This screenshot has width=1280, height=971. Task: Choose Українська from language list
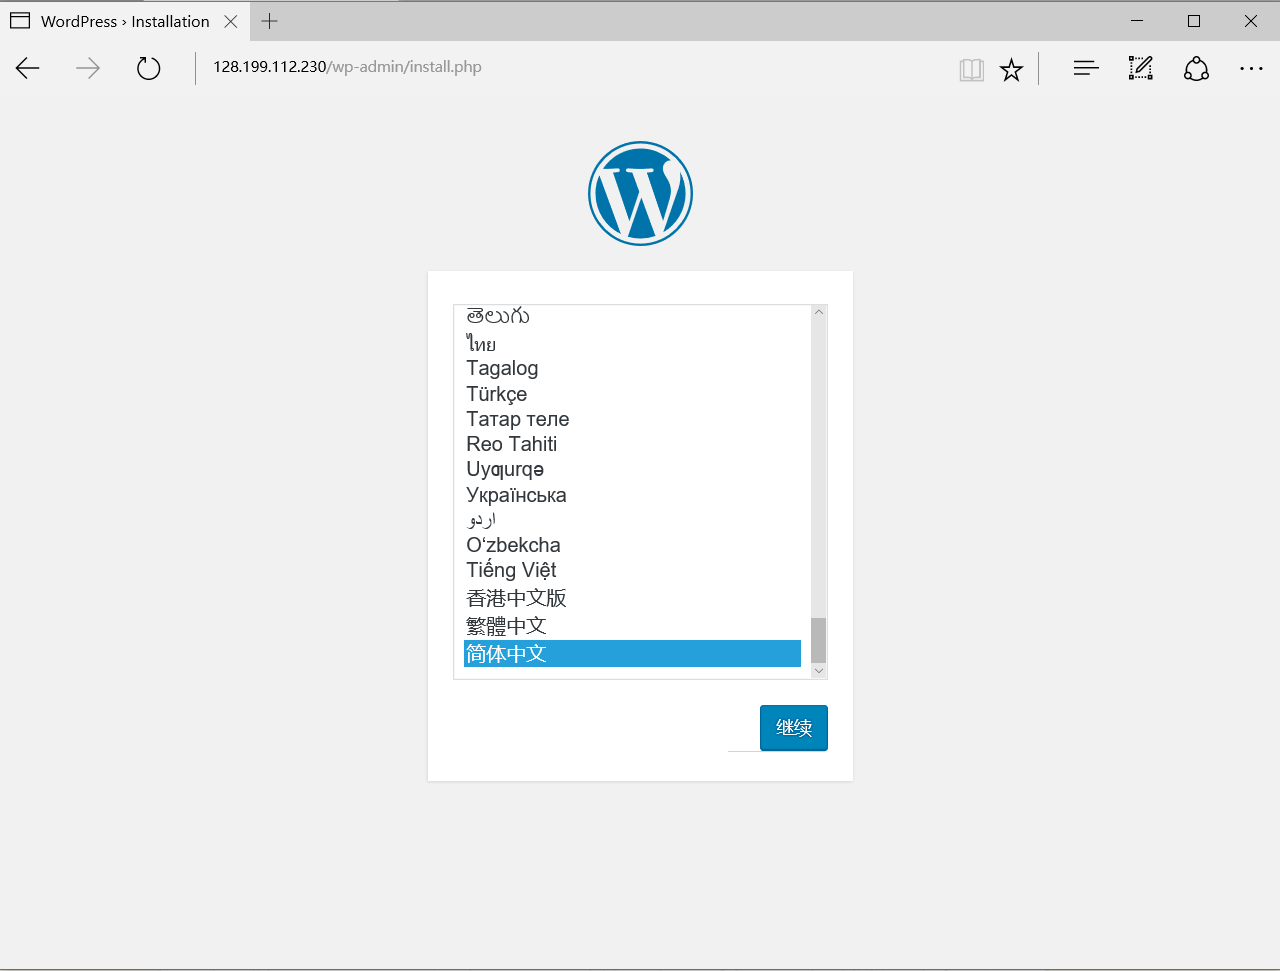point(632,495)
